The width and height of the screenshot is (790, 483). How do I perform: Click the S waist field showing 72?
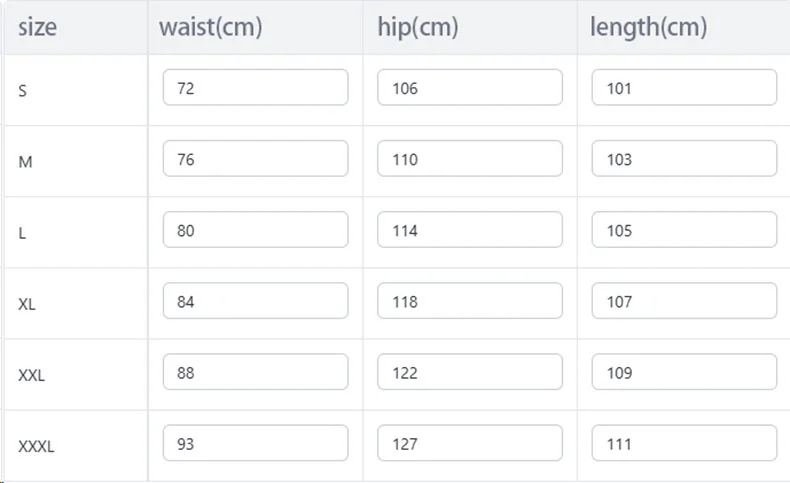255,88
